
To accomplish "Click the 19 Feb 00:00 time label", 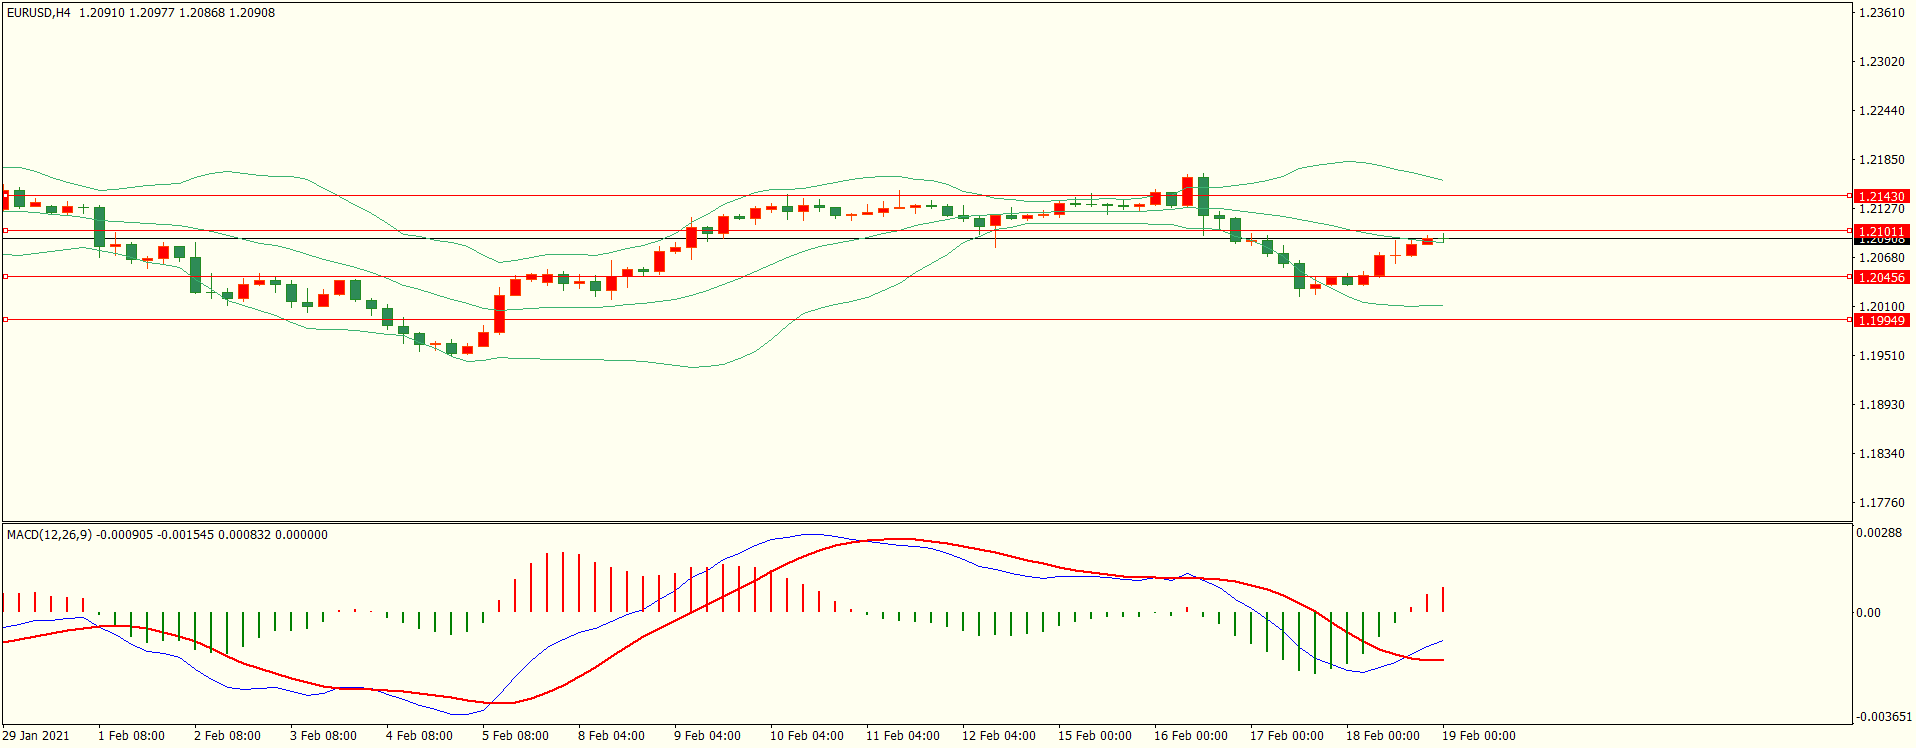I will [x=1478, y=736].
